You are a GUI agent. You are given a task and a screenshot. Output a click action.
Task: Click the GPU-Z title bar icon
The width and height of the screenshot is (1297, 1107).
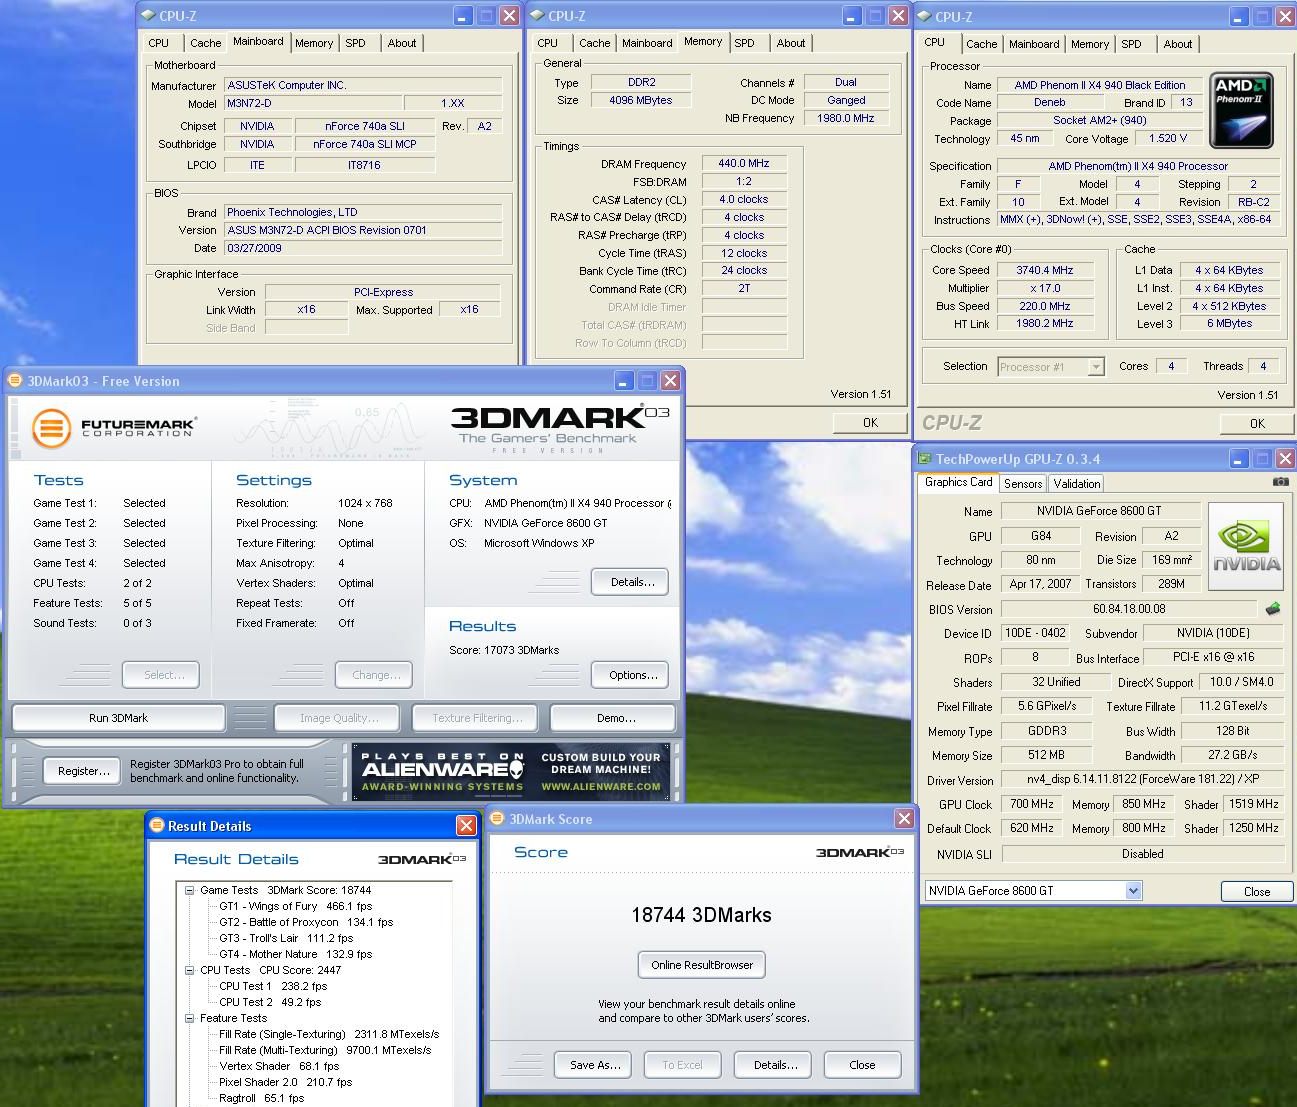[925, 459]
